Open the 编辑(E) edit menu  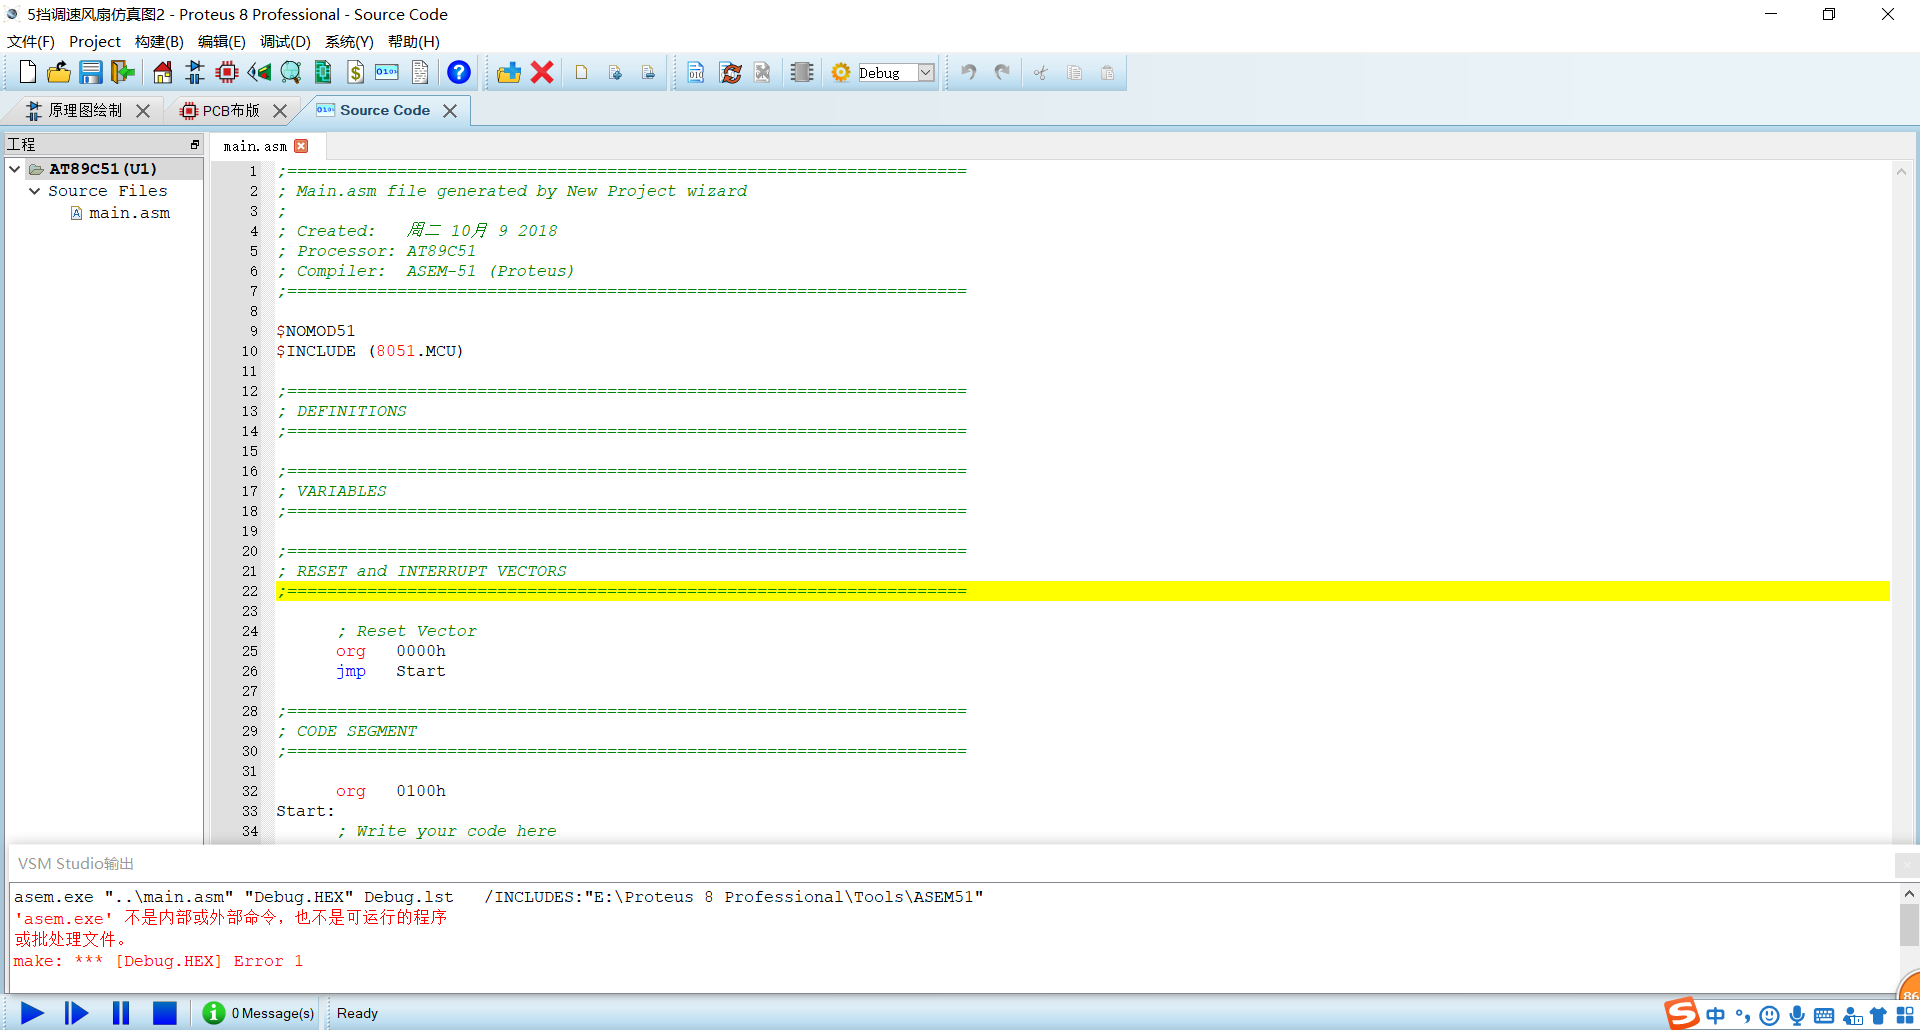[222, 41]
